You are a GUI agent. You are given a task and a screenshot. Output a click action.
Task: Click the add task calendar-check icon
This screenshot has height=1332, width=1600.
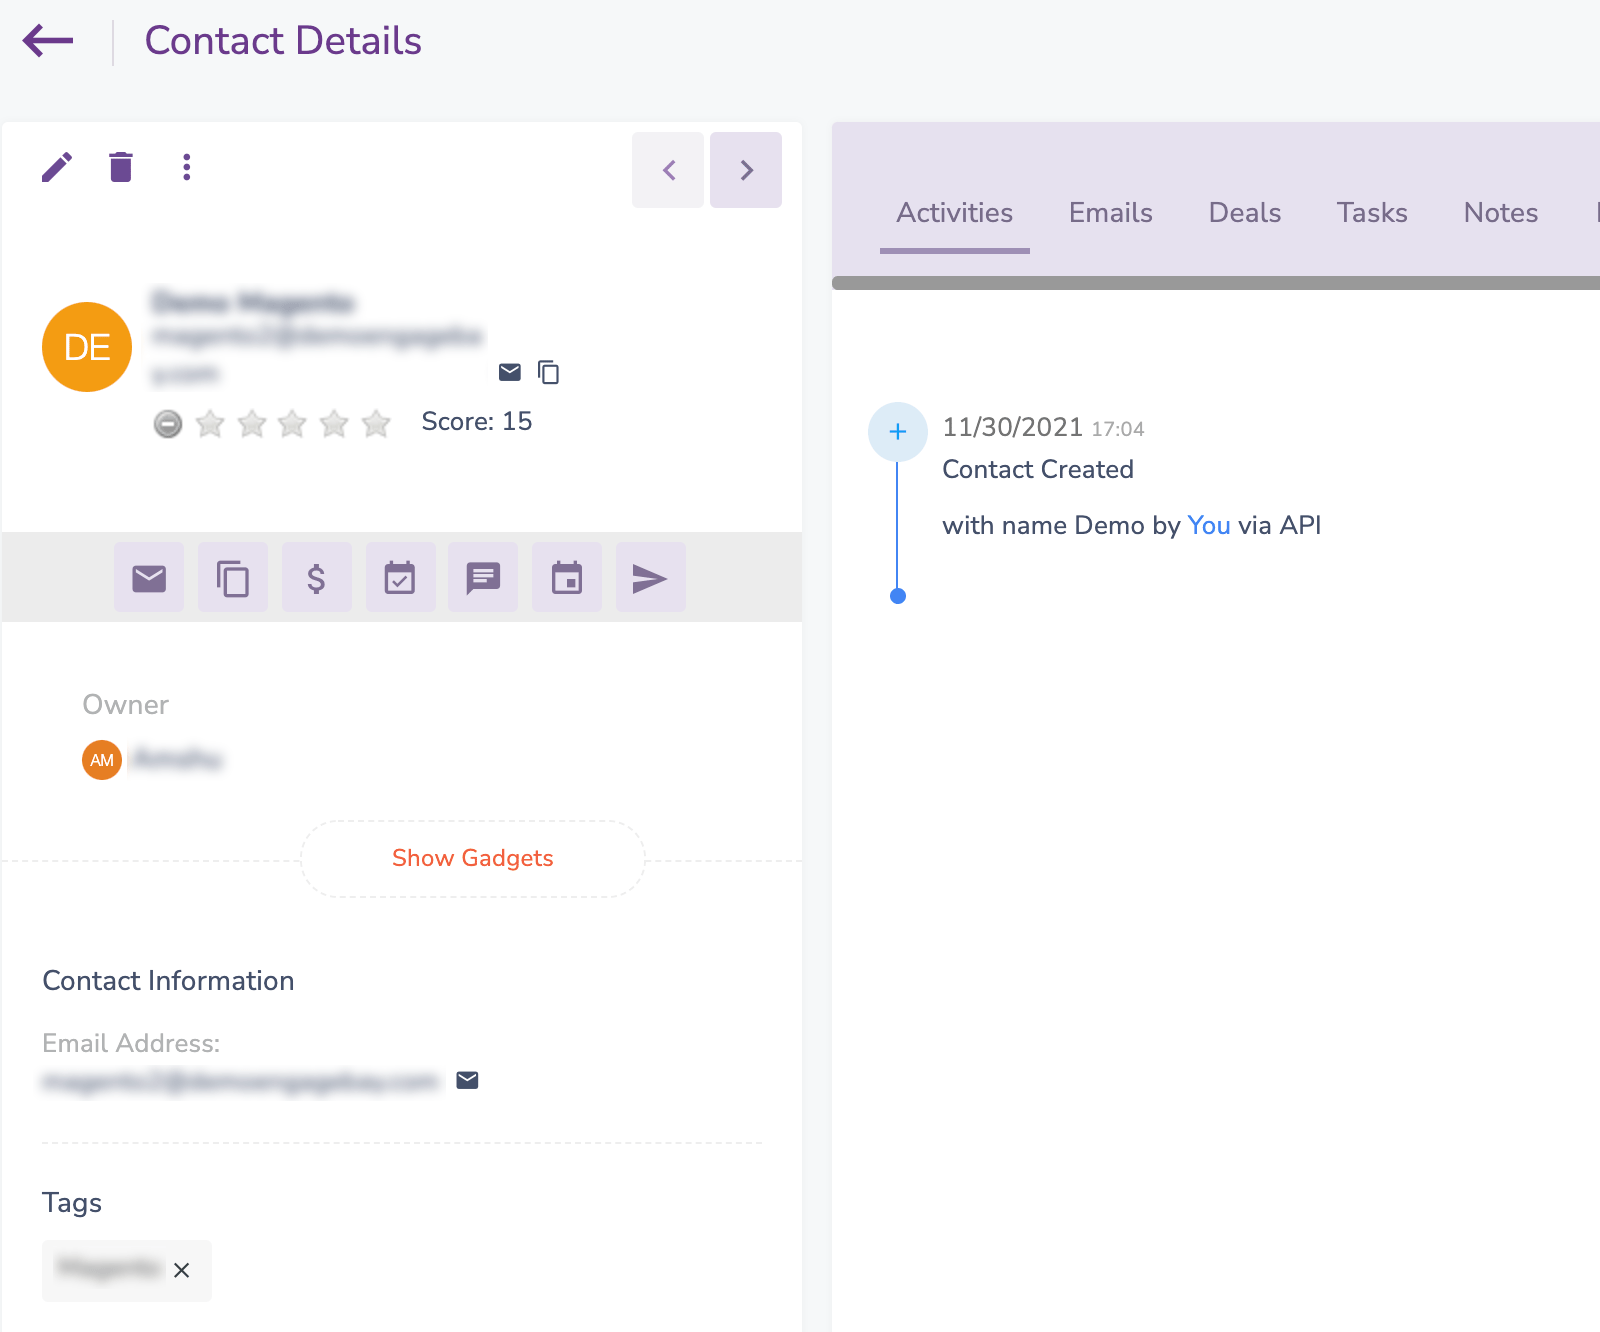click(x=400, y=578)
